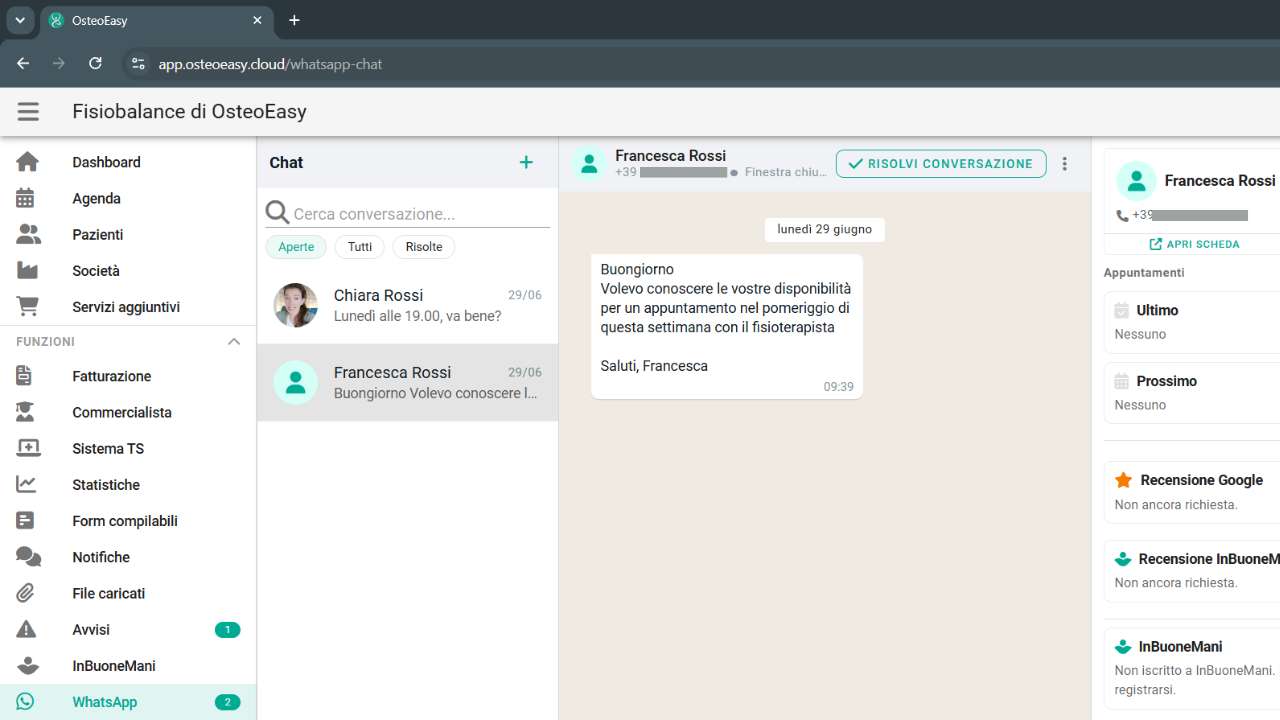1280x720 pixels.
Task: Click the Servizi aggiuntivi cart icon
Action: click(28, 306)
